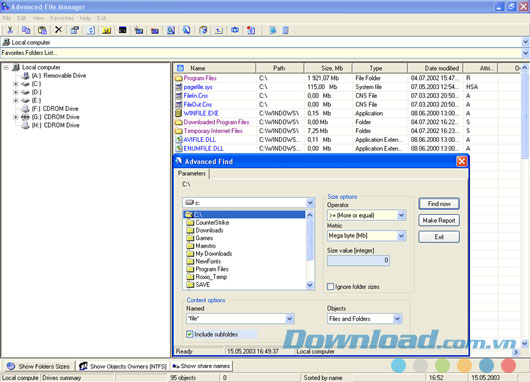This screenshot has height=382, width=530.
Task: Click the Size value integer input field
Action: [358, 260]
